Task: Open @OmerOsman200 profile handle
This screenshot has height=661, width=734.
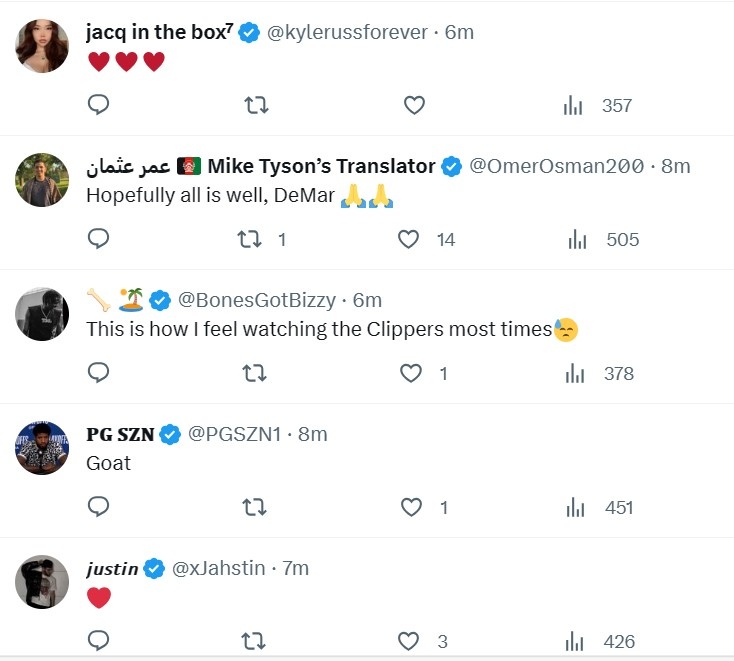Action: tap(557, 166)
